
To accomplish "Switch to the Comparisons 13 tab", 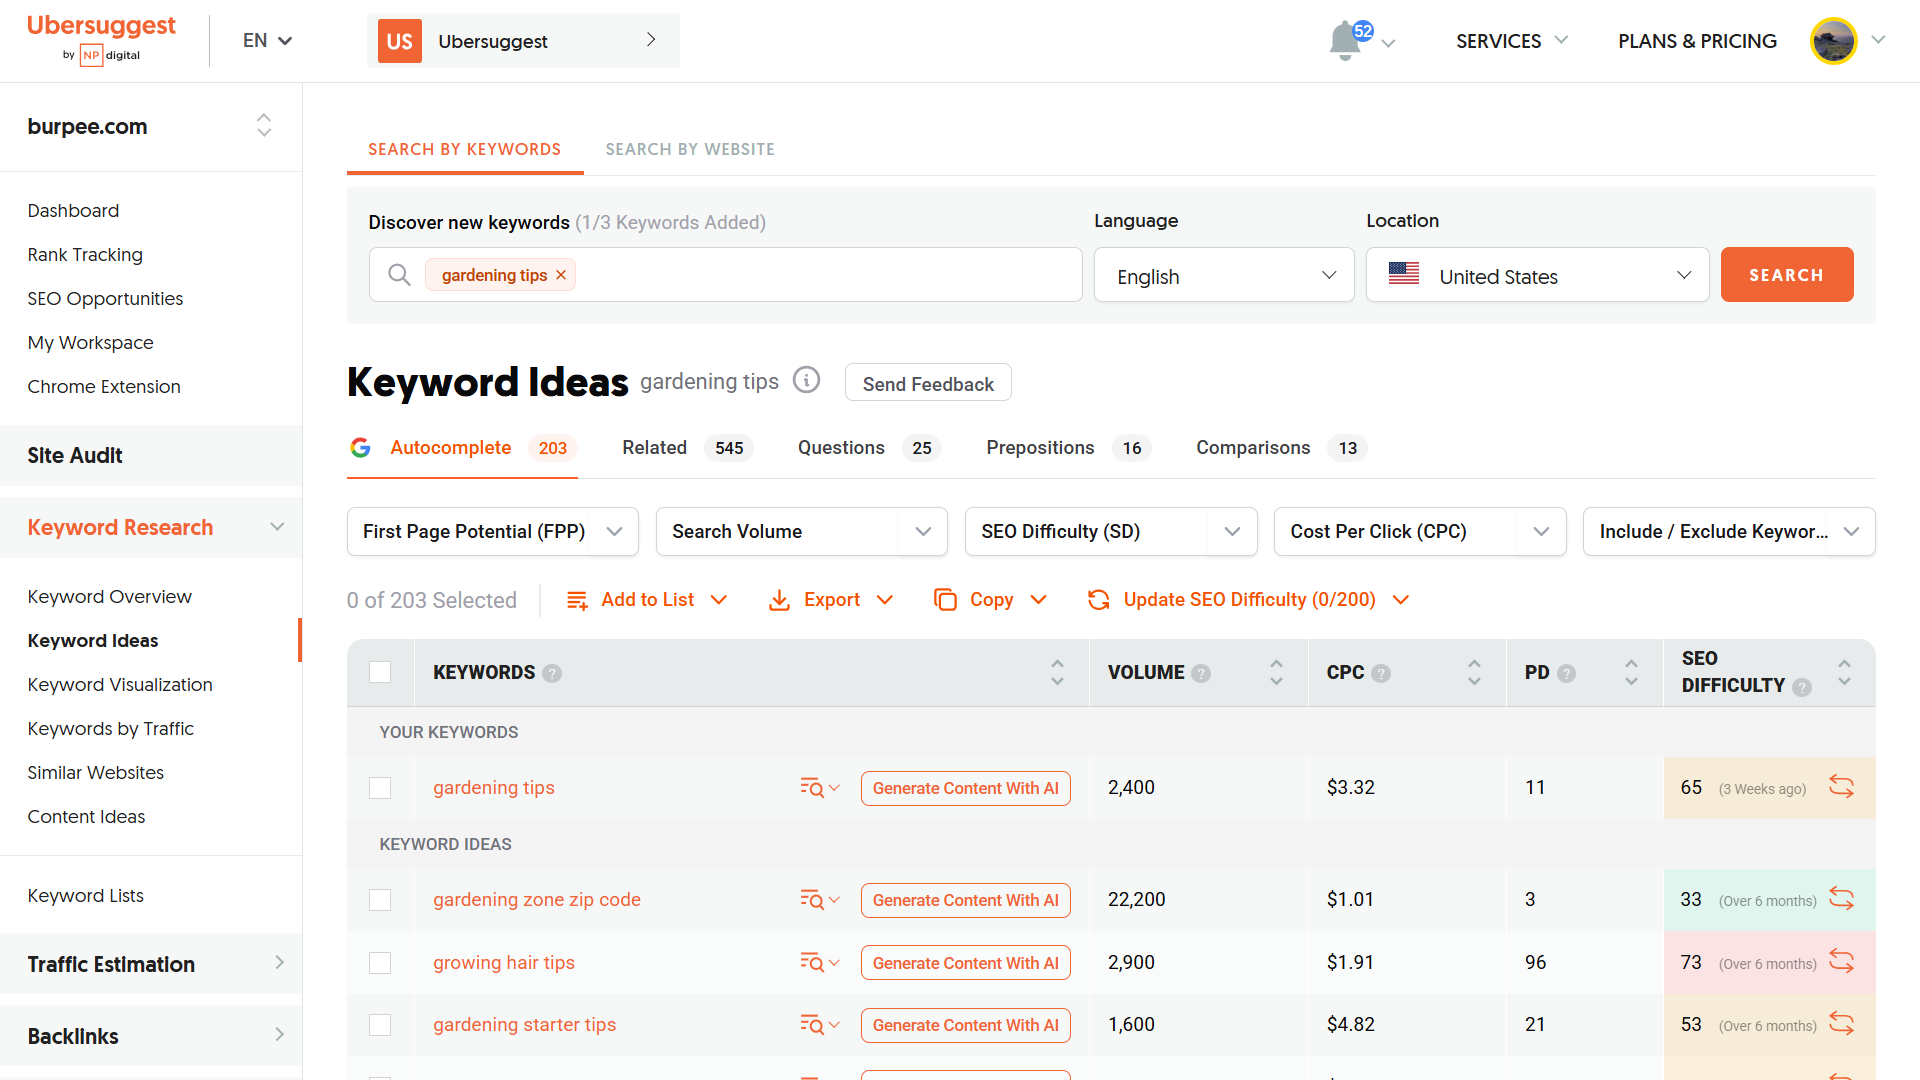I will [x=1281, y=448].
